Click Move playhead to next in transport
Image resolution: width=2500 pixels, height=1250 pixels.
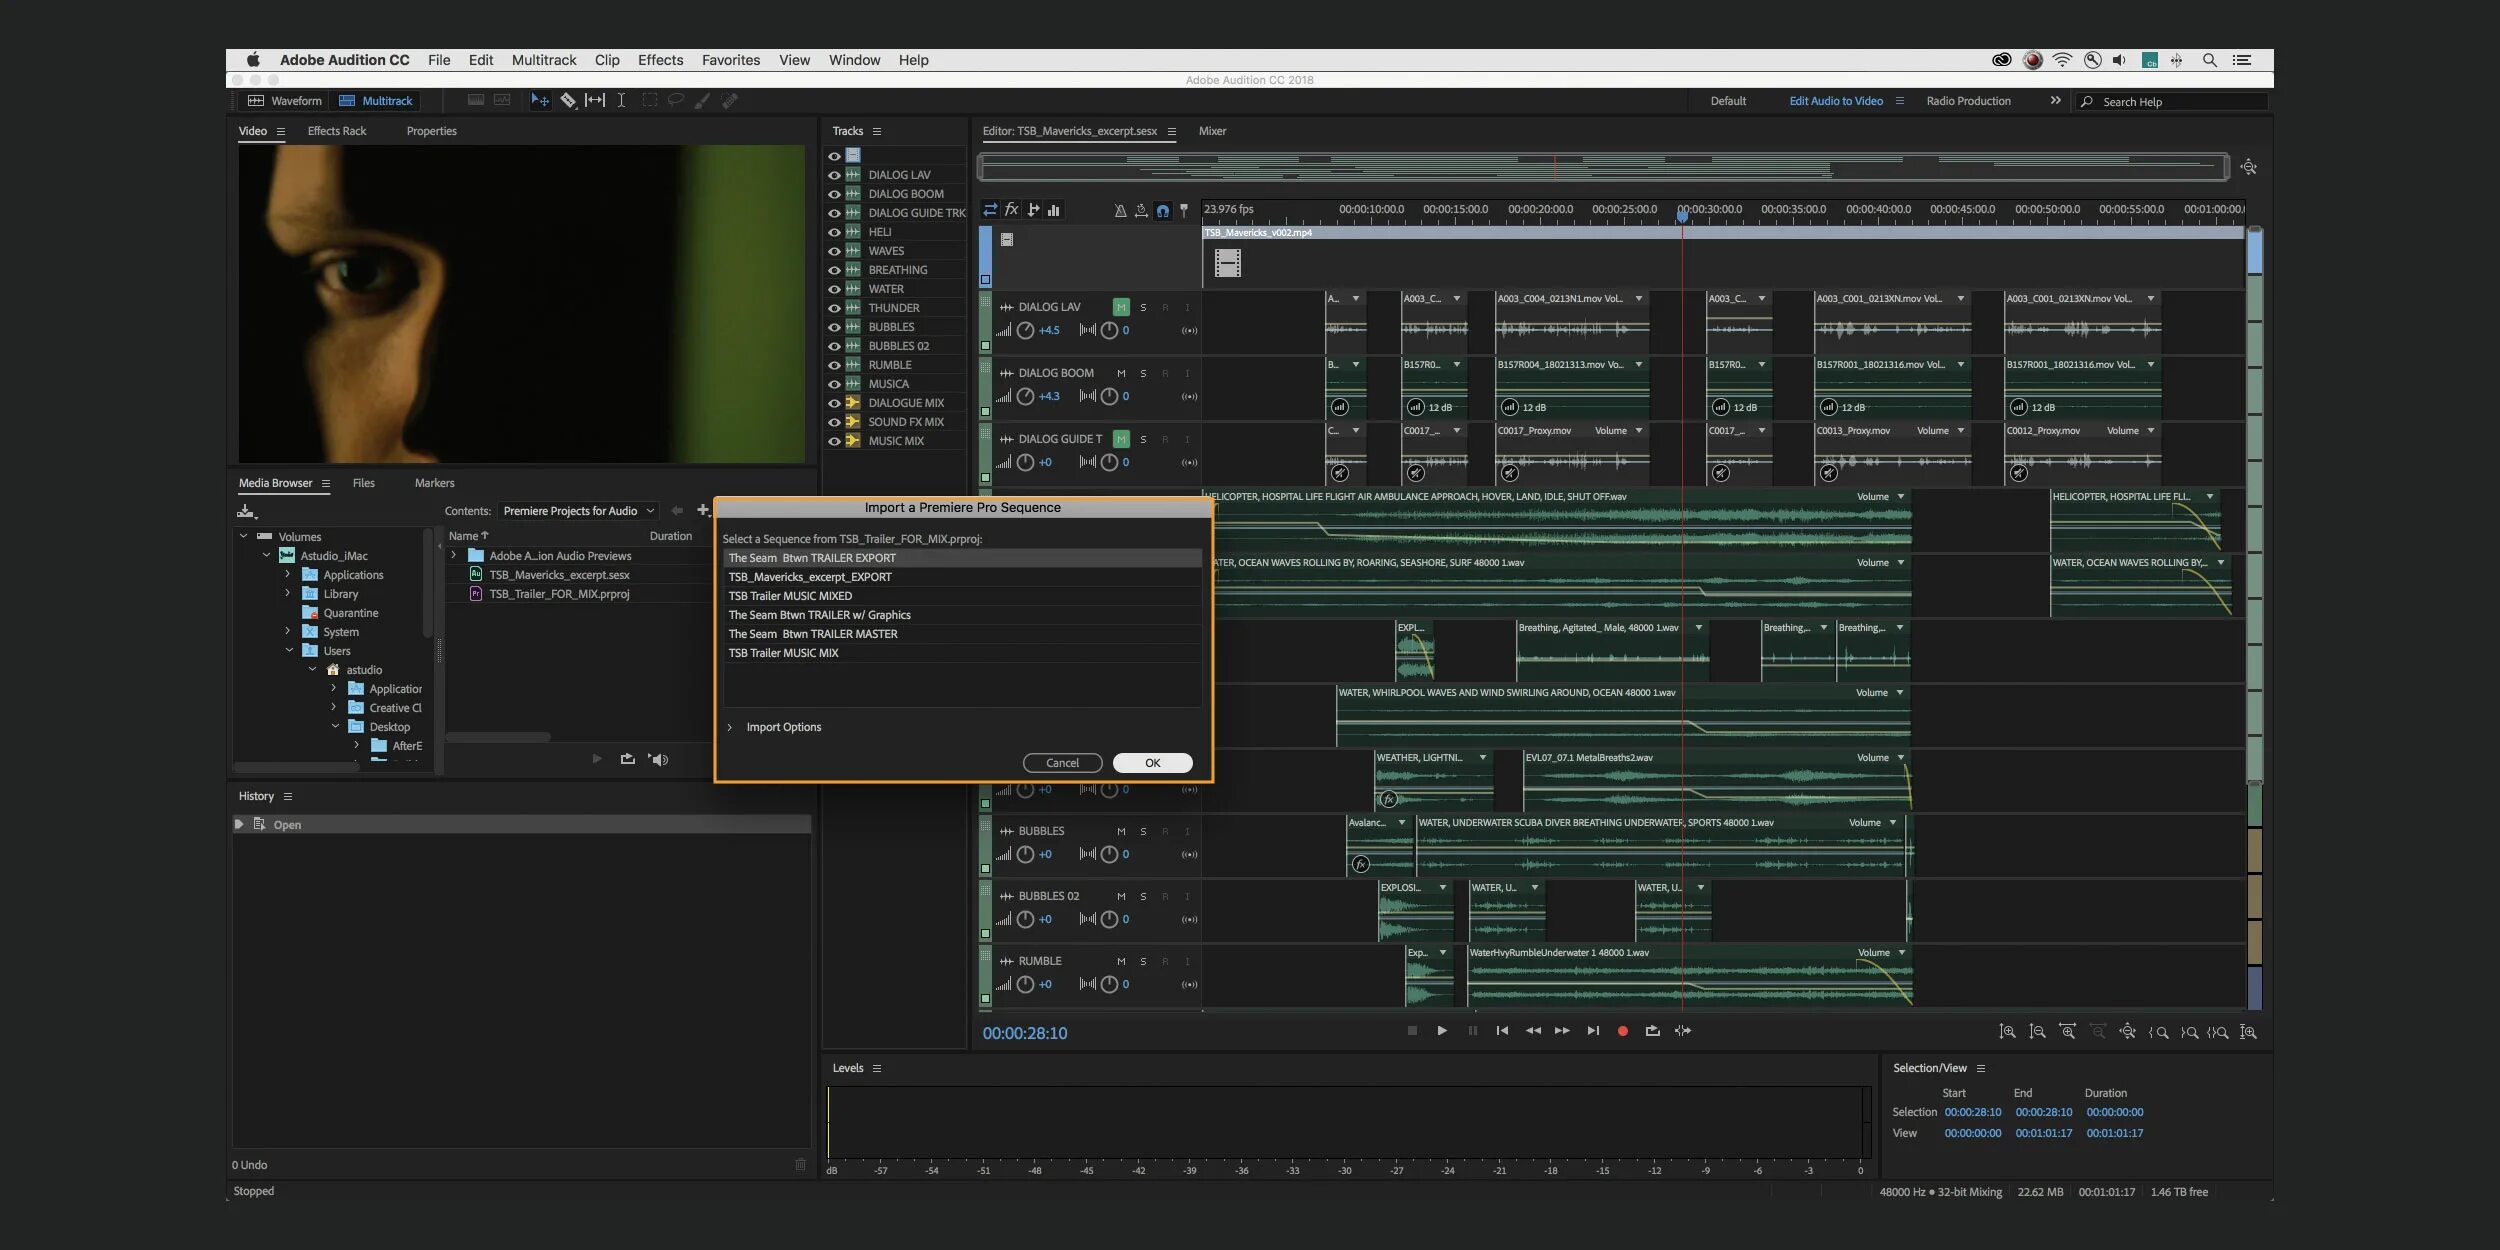(1593, 1031)
